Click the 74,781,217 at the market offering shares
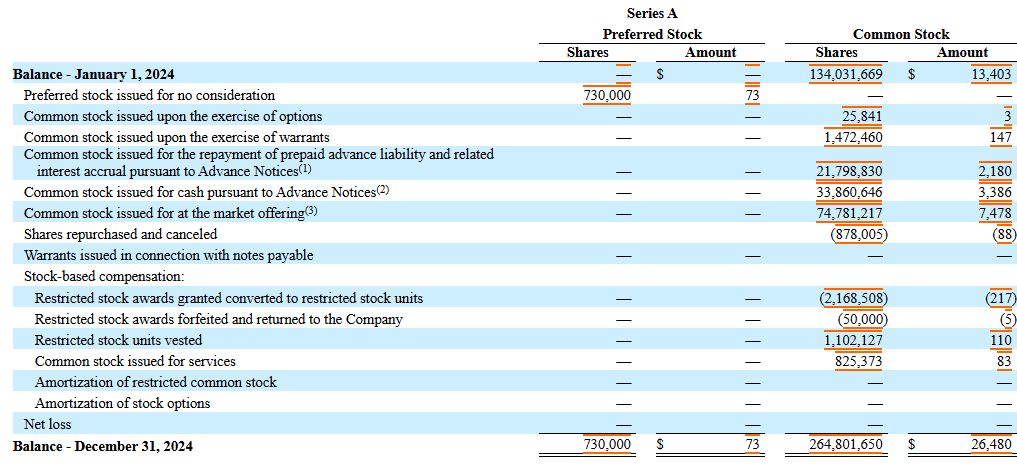The width and height of the screenshot is (1017, 467). pyautogui.click(x=849, y=213)
